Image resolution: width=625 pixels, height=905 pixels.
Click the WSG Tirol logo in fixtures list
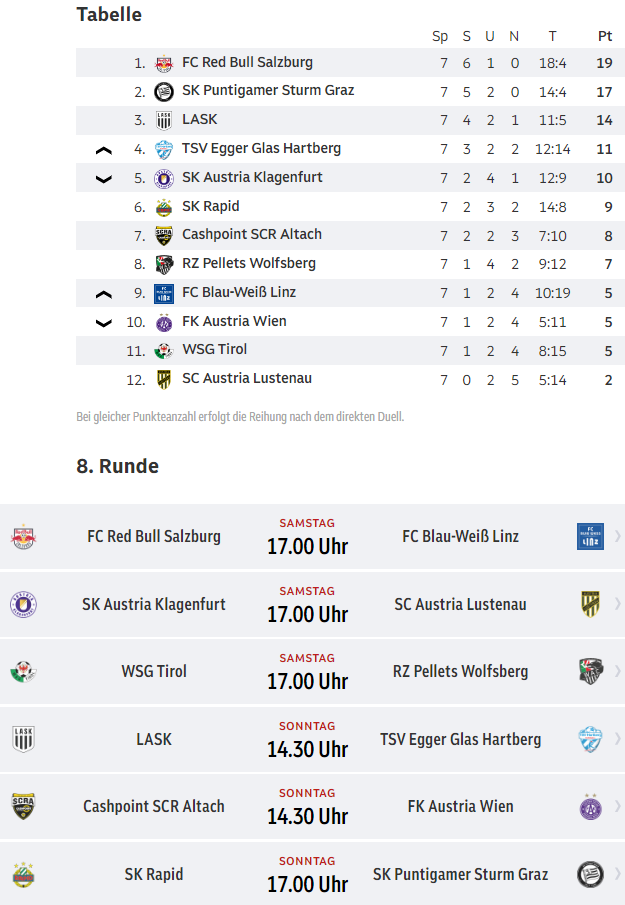coord(23,672)
